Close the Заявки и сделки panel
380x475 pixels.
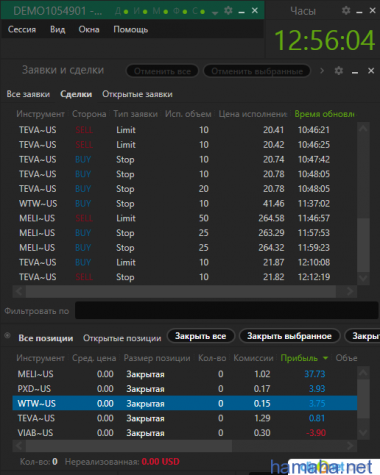coord(371,71)
